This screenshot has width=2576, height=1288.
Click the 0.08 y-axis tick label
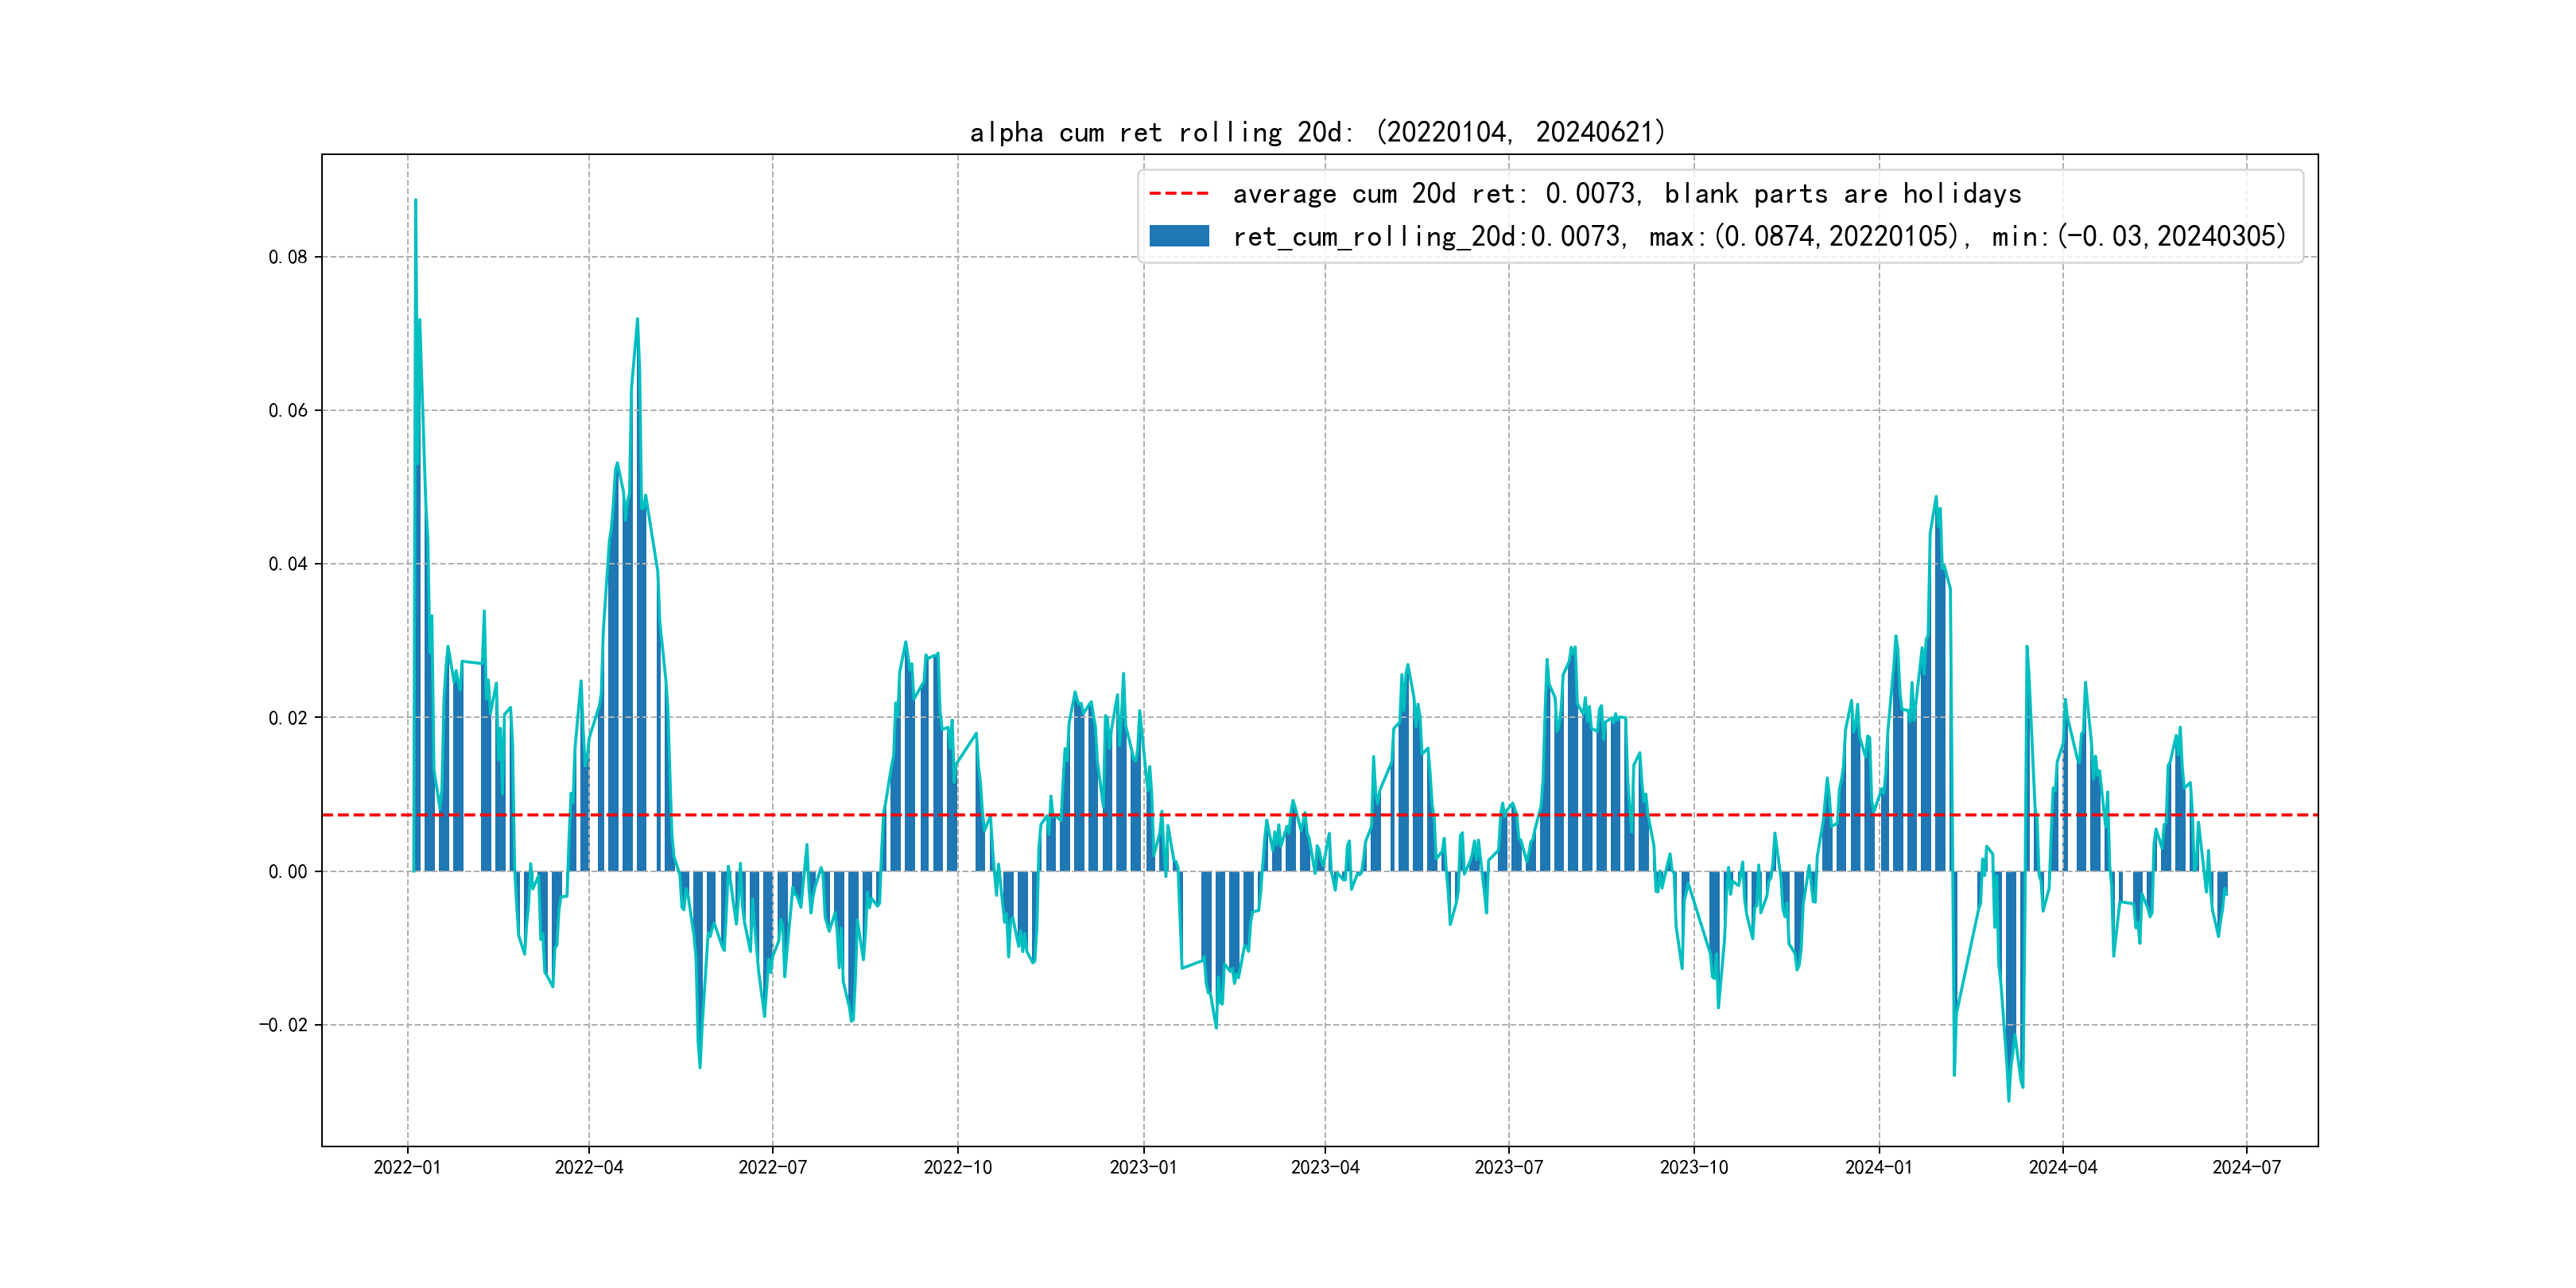[287, 257]
